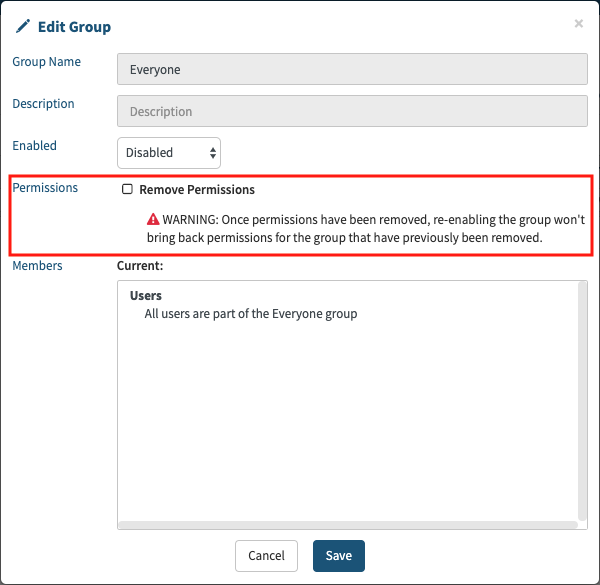Select the Users heading in members list
Screen dimensions: 600x585
click(x=146, y=296)
